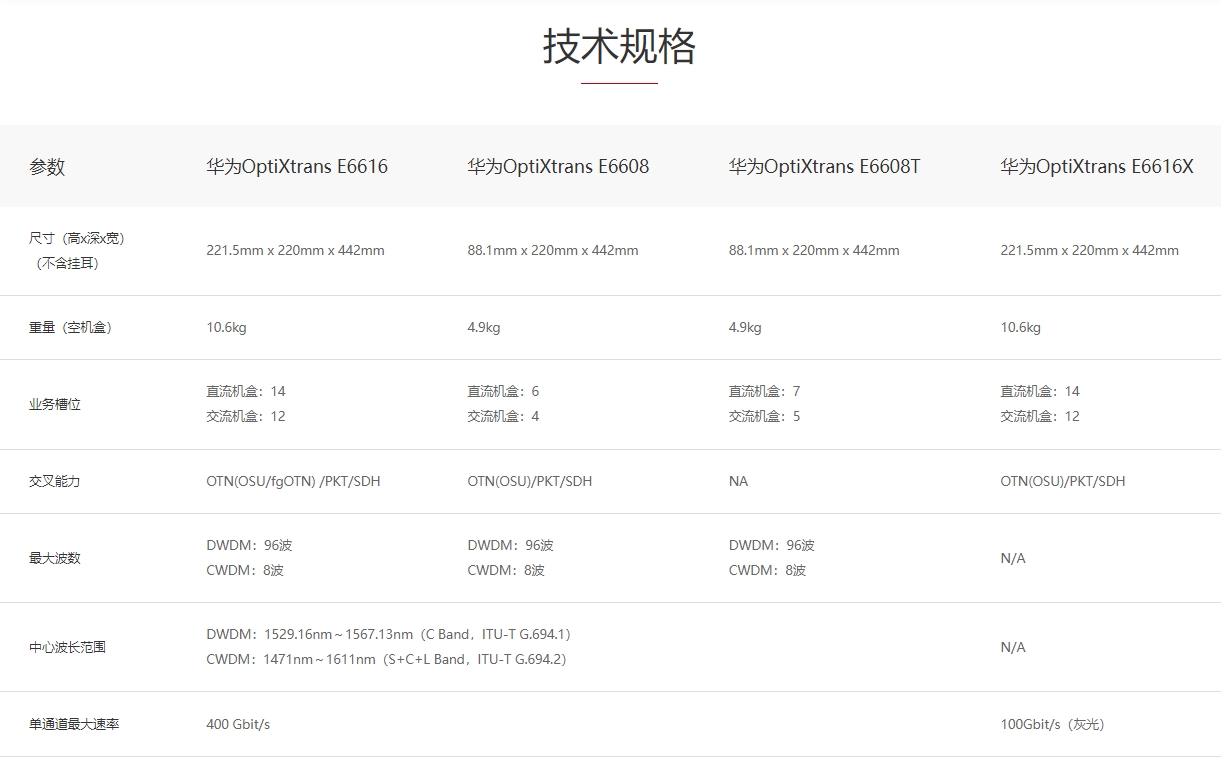This screenshot has height=761, width=1221.
Task: Click the 'DWDM：1529.16nm～1567.13nm' wavelength line
Action: pyautogui.click(x=390, y=635)
